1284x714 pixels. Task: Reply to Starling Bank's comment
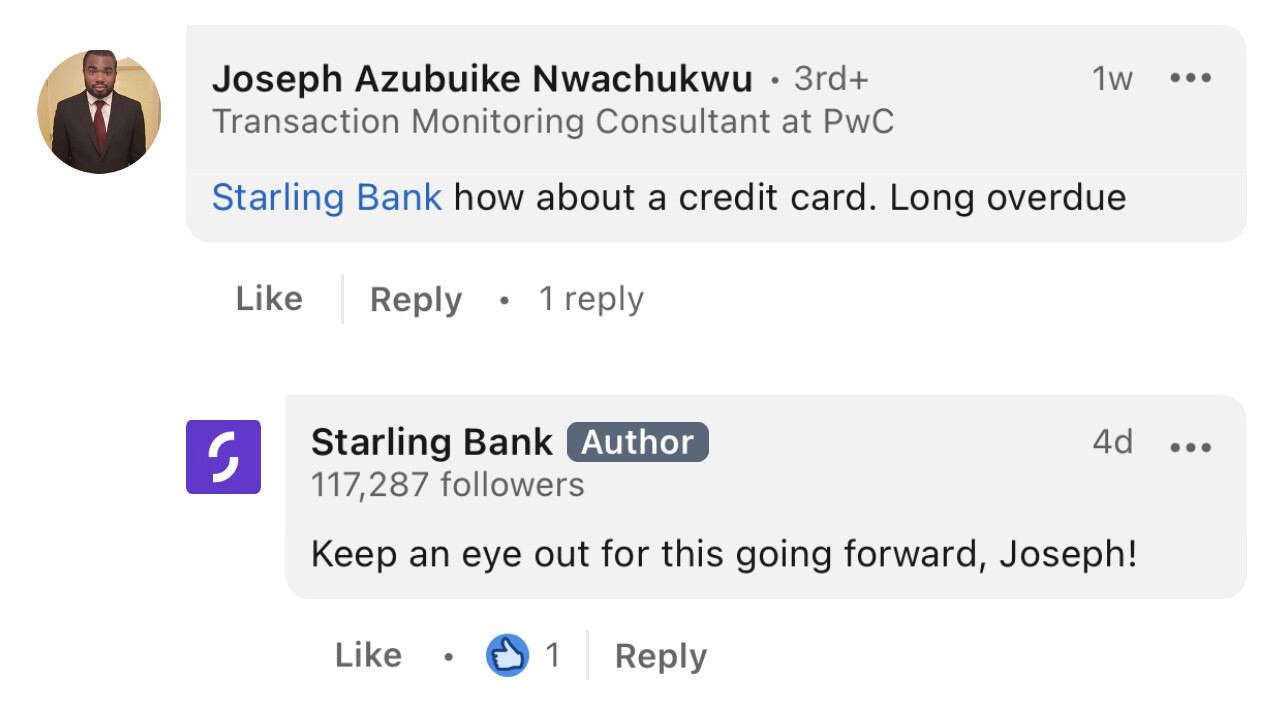660,656
